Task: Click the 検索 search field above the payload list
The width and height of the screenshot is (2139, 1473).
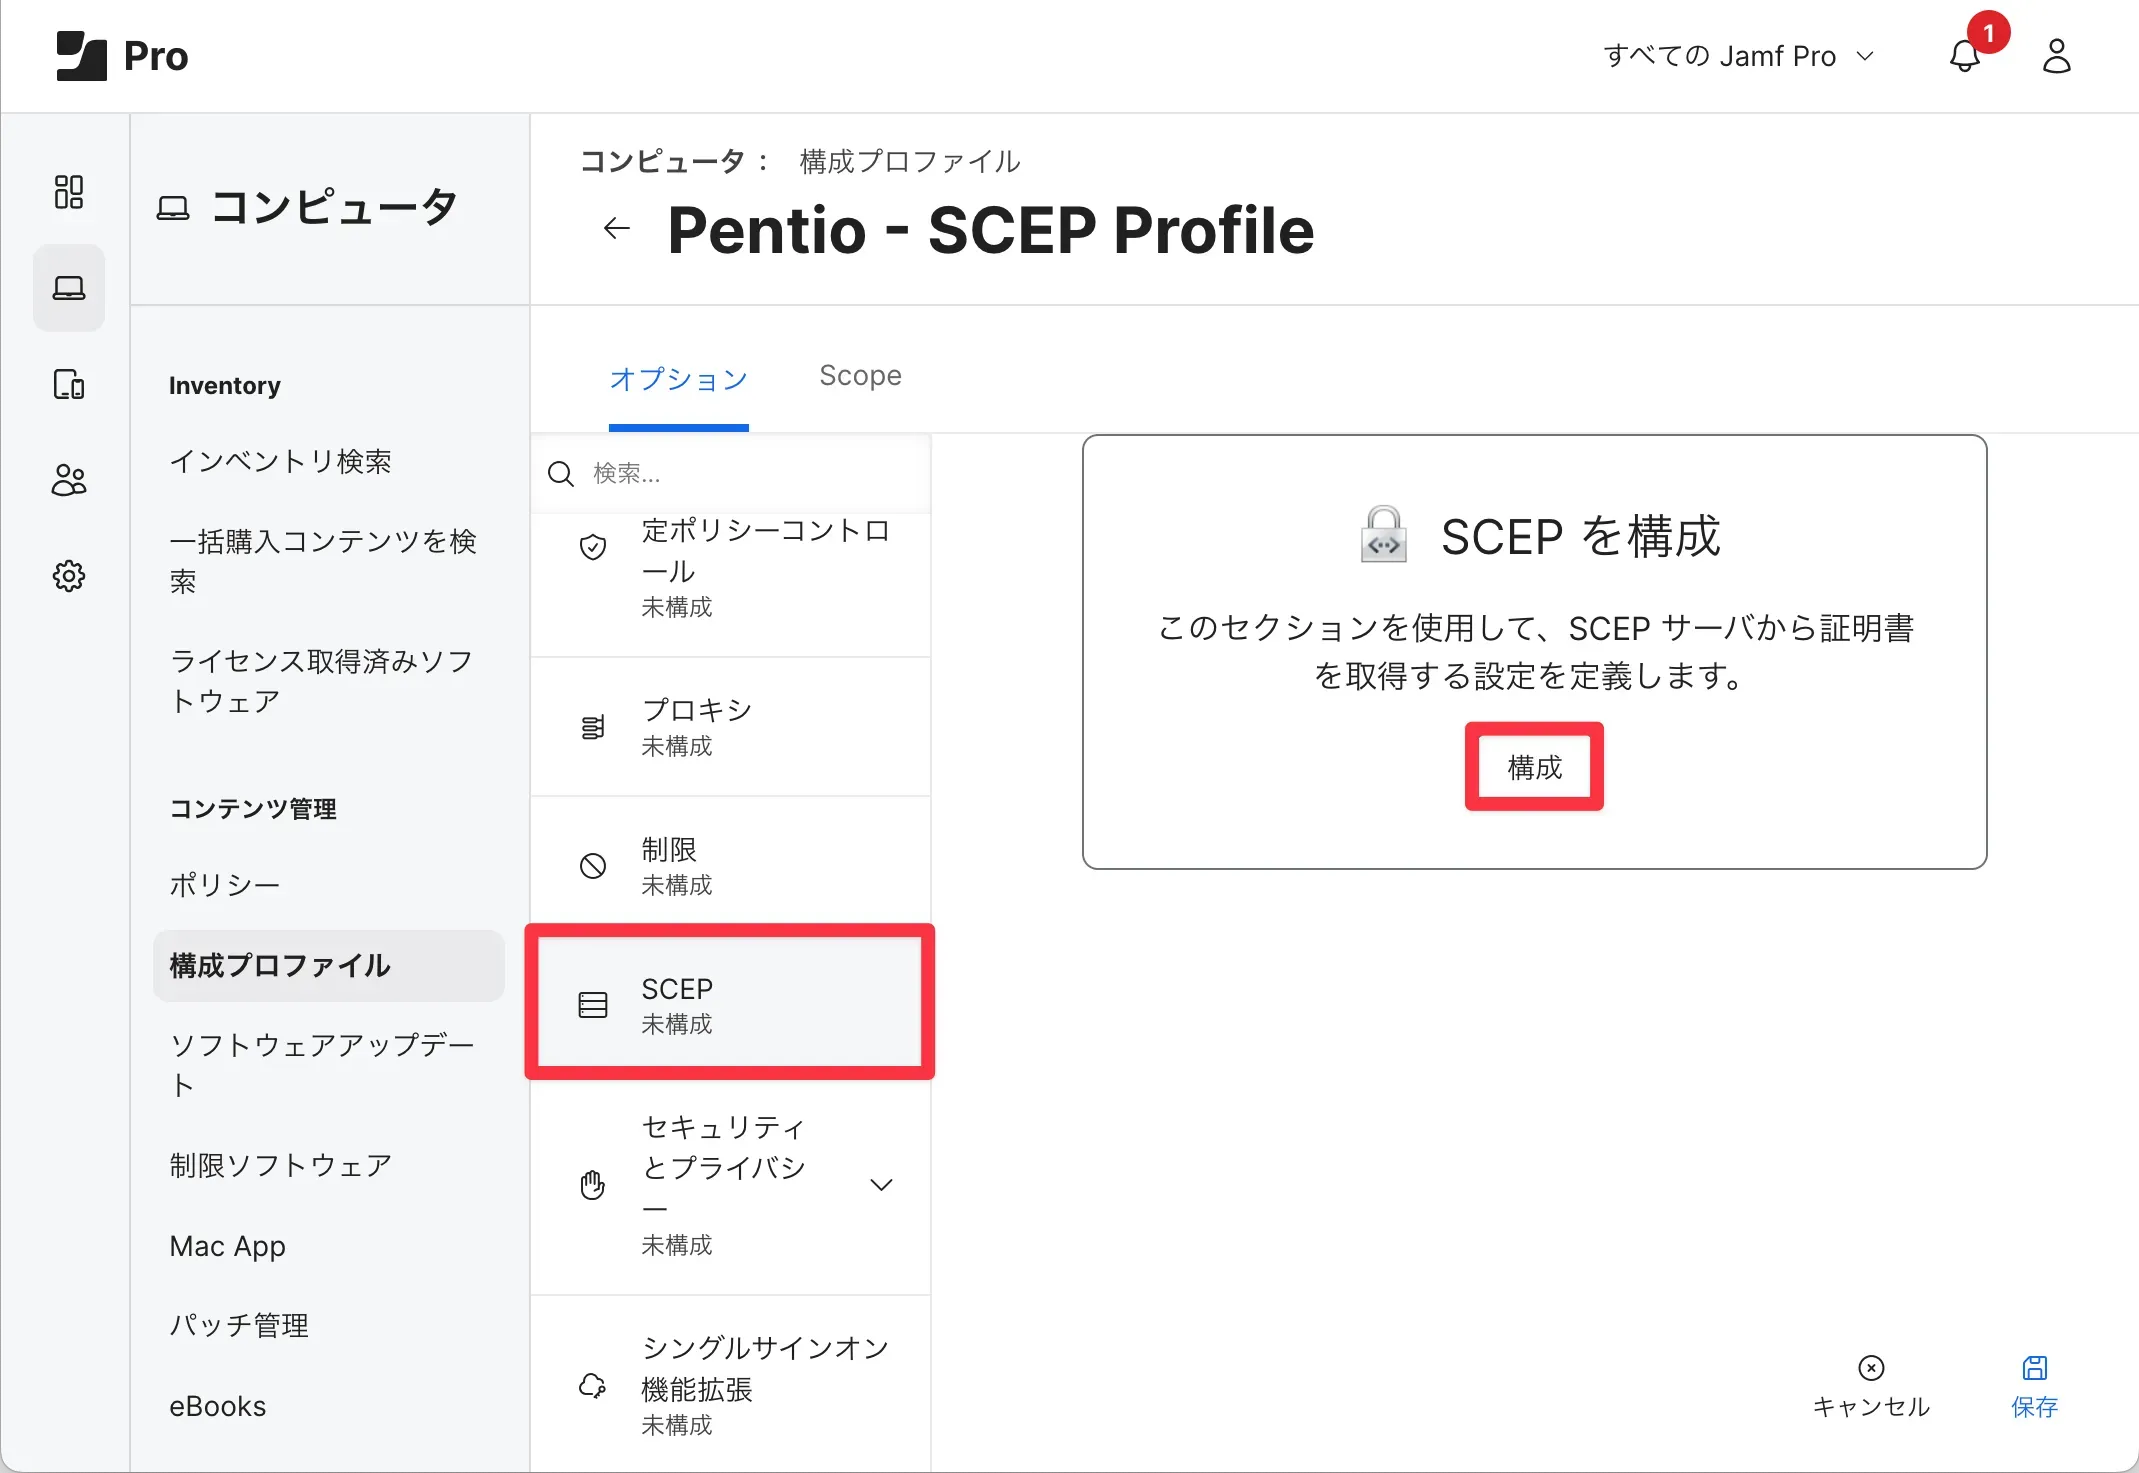Action: click(x=730, y=473)
